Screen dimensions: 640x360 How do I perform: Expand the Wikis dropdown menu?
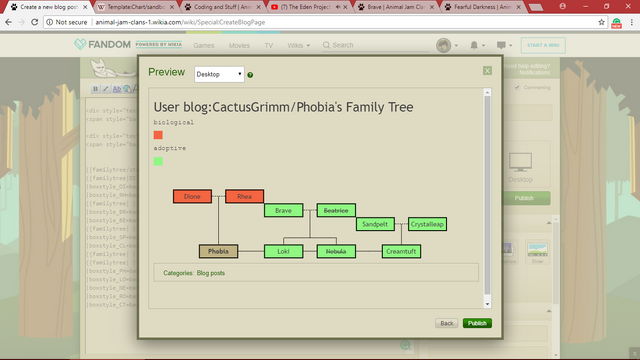[x=298, y=45]
